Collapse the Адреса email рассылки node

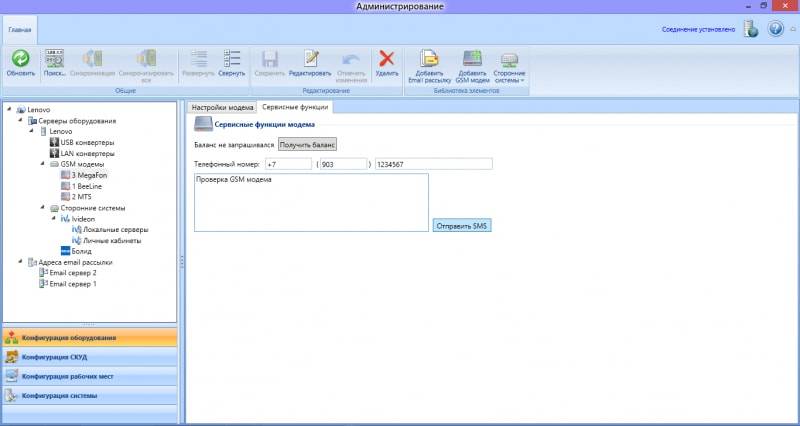20,262
